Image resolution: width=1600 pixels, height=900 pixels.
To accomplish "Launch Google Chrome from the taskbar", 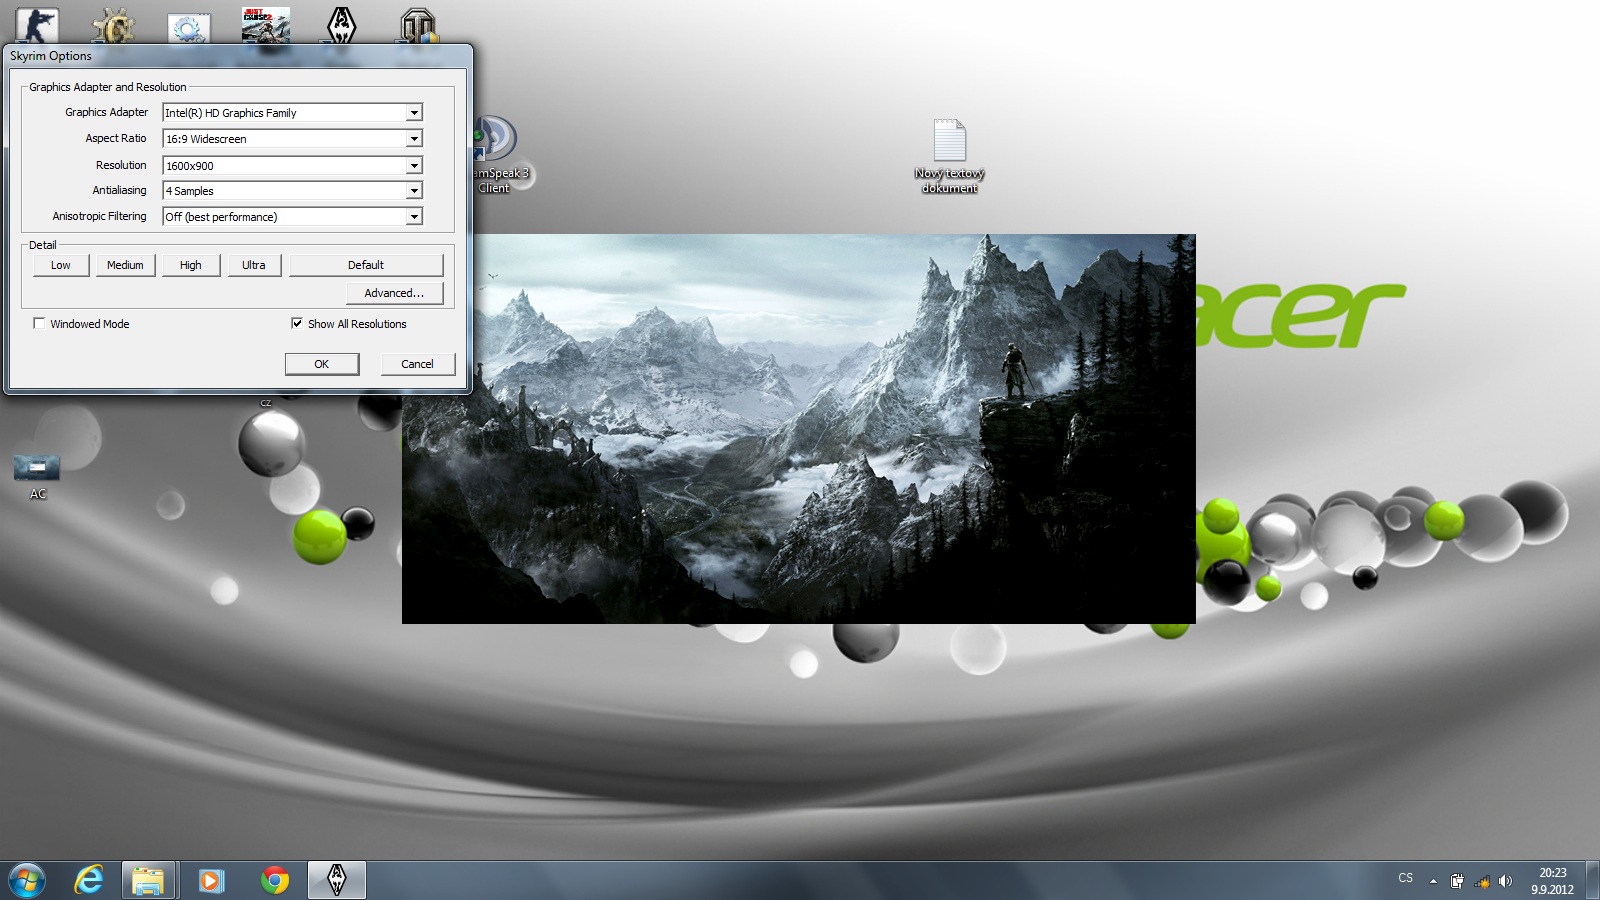I will [274, 880].
